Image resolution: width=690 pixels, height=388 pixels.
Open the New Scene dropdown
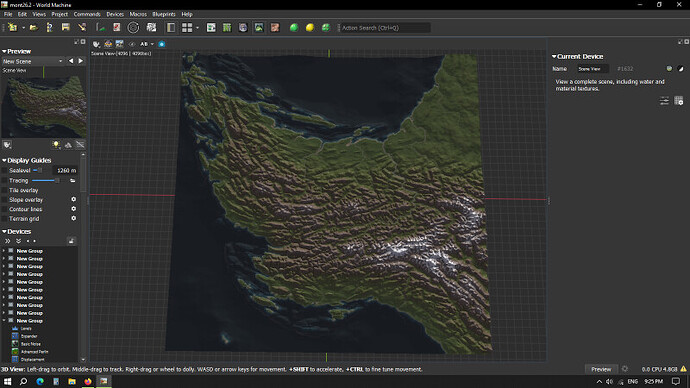pos(33,61)
